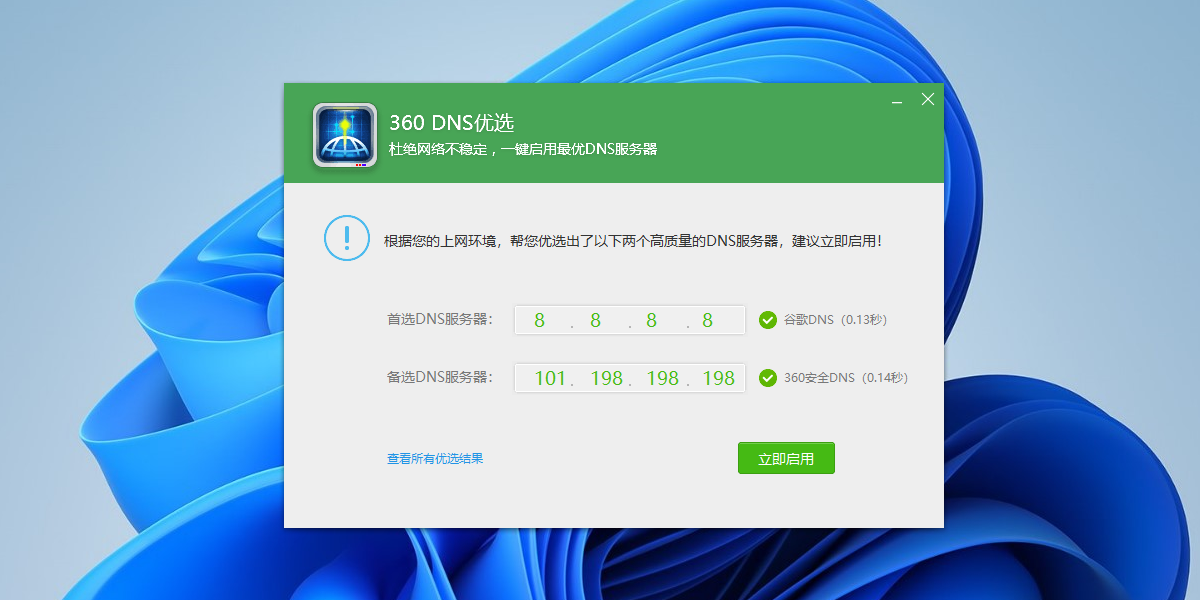Minimize the 360 DNS优选 window
Image resolution: width=1200 pixels, height=600 pixels.
[x=897, y=100]
